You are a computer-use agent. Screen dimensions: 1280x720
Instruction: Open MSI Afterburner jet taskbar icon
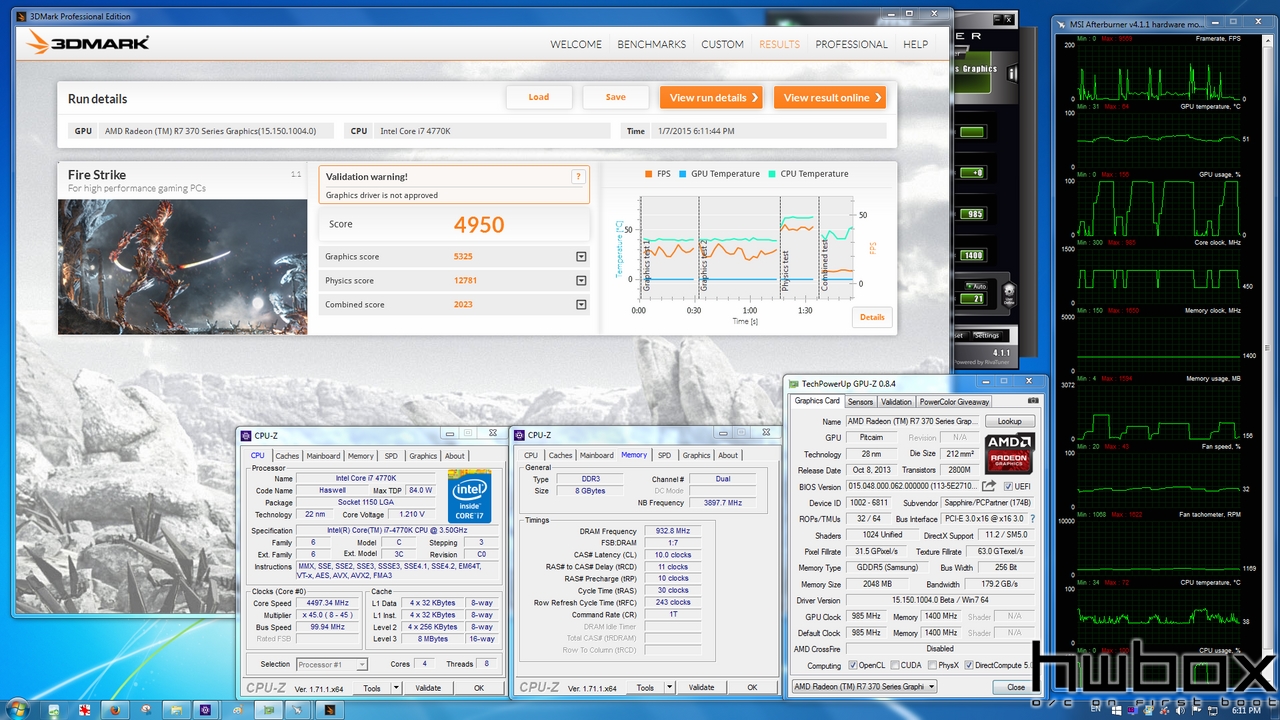click(x=298, y=709)
